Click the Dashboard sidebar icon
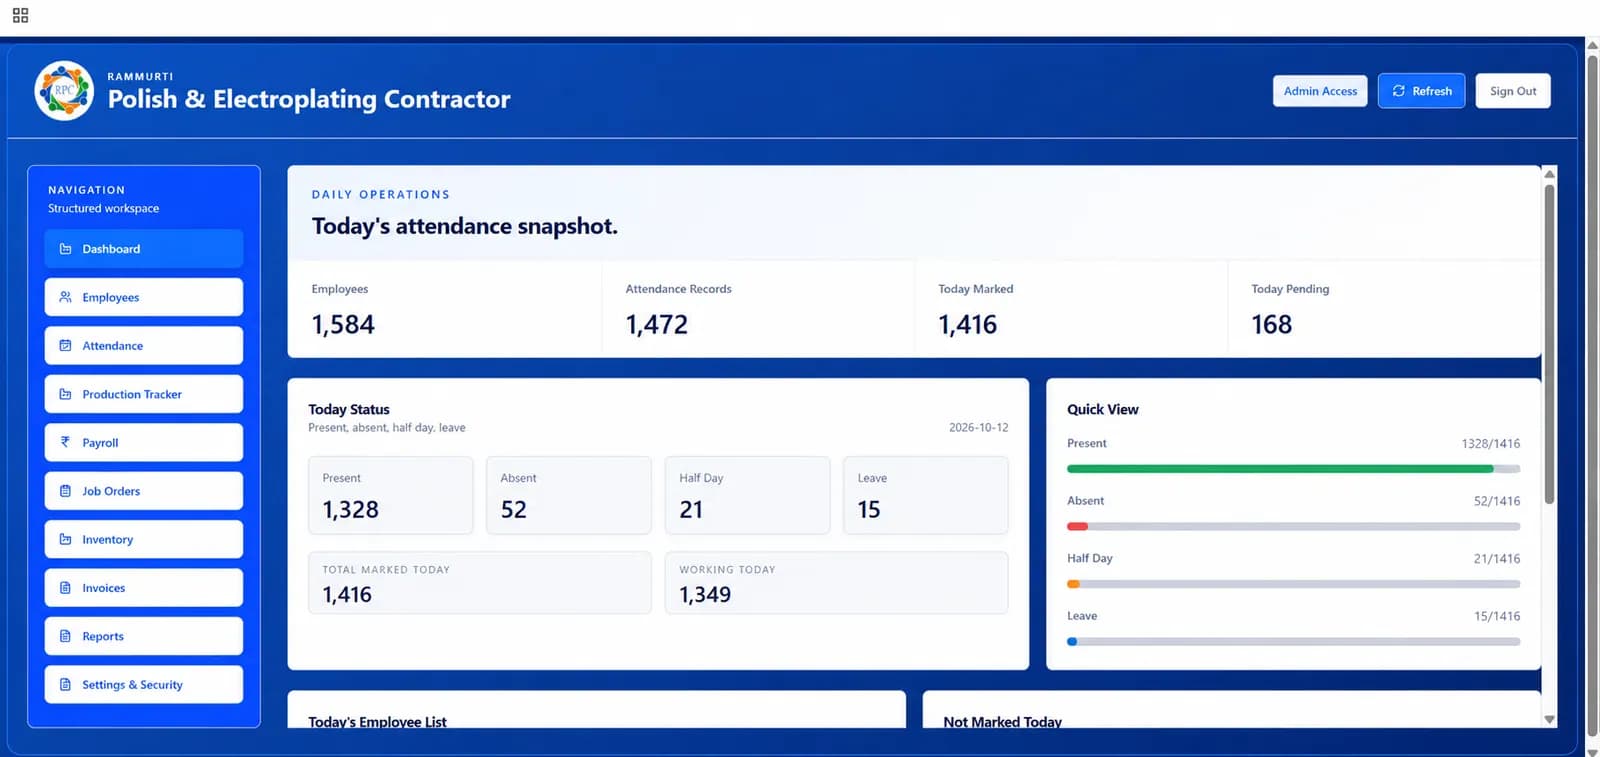Screen dimensions: 1600x757 coord(65,249)
